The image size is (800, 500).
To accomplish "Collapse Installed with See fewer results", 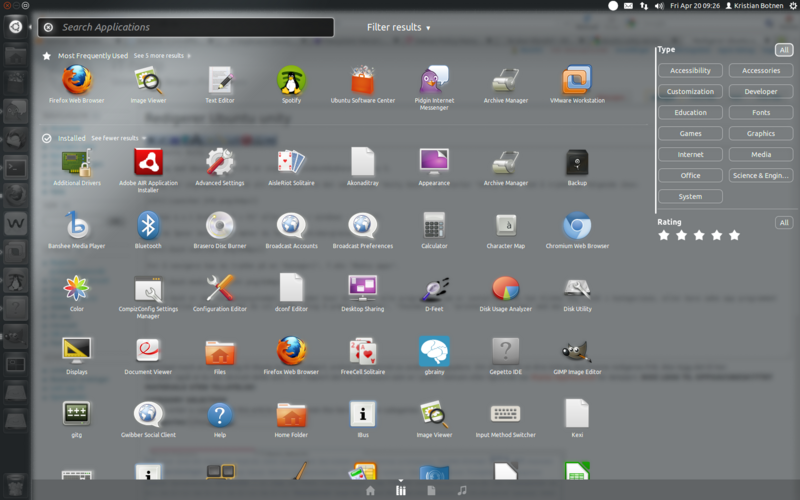I will coord(115,138).
